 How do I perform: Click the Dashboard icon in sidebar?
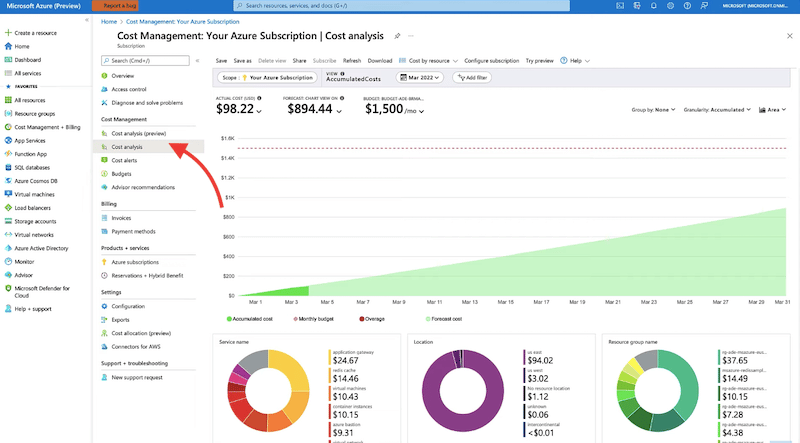8,60
